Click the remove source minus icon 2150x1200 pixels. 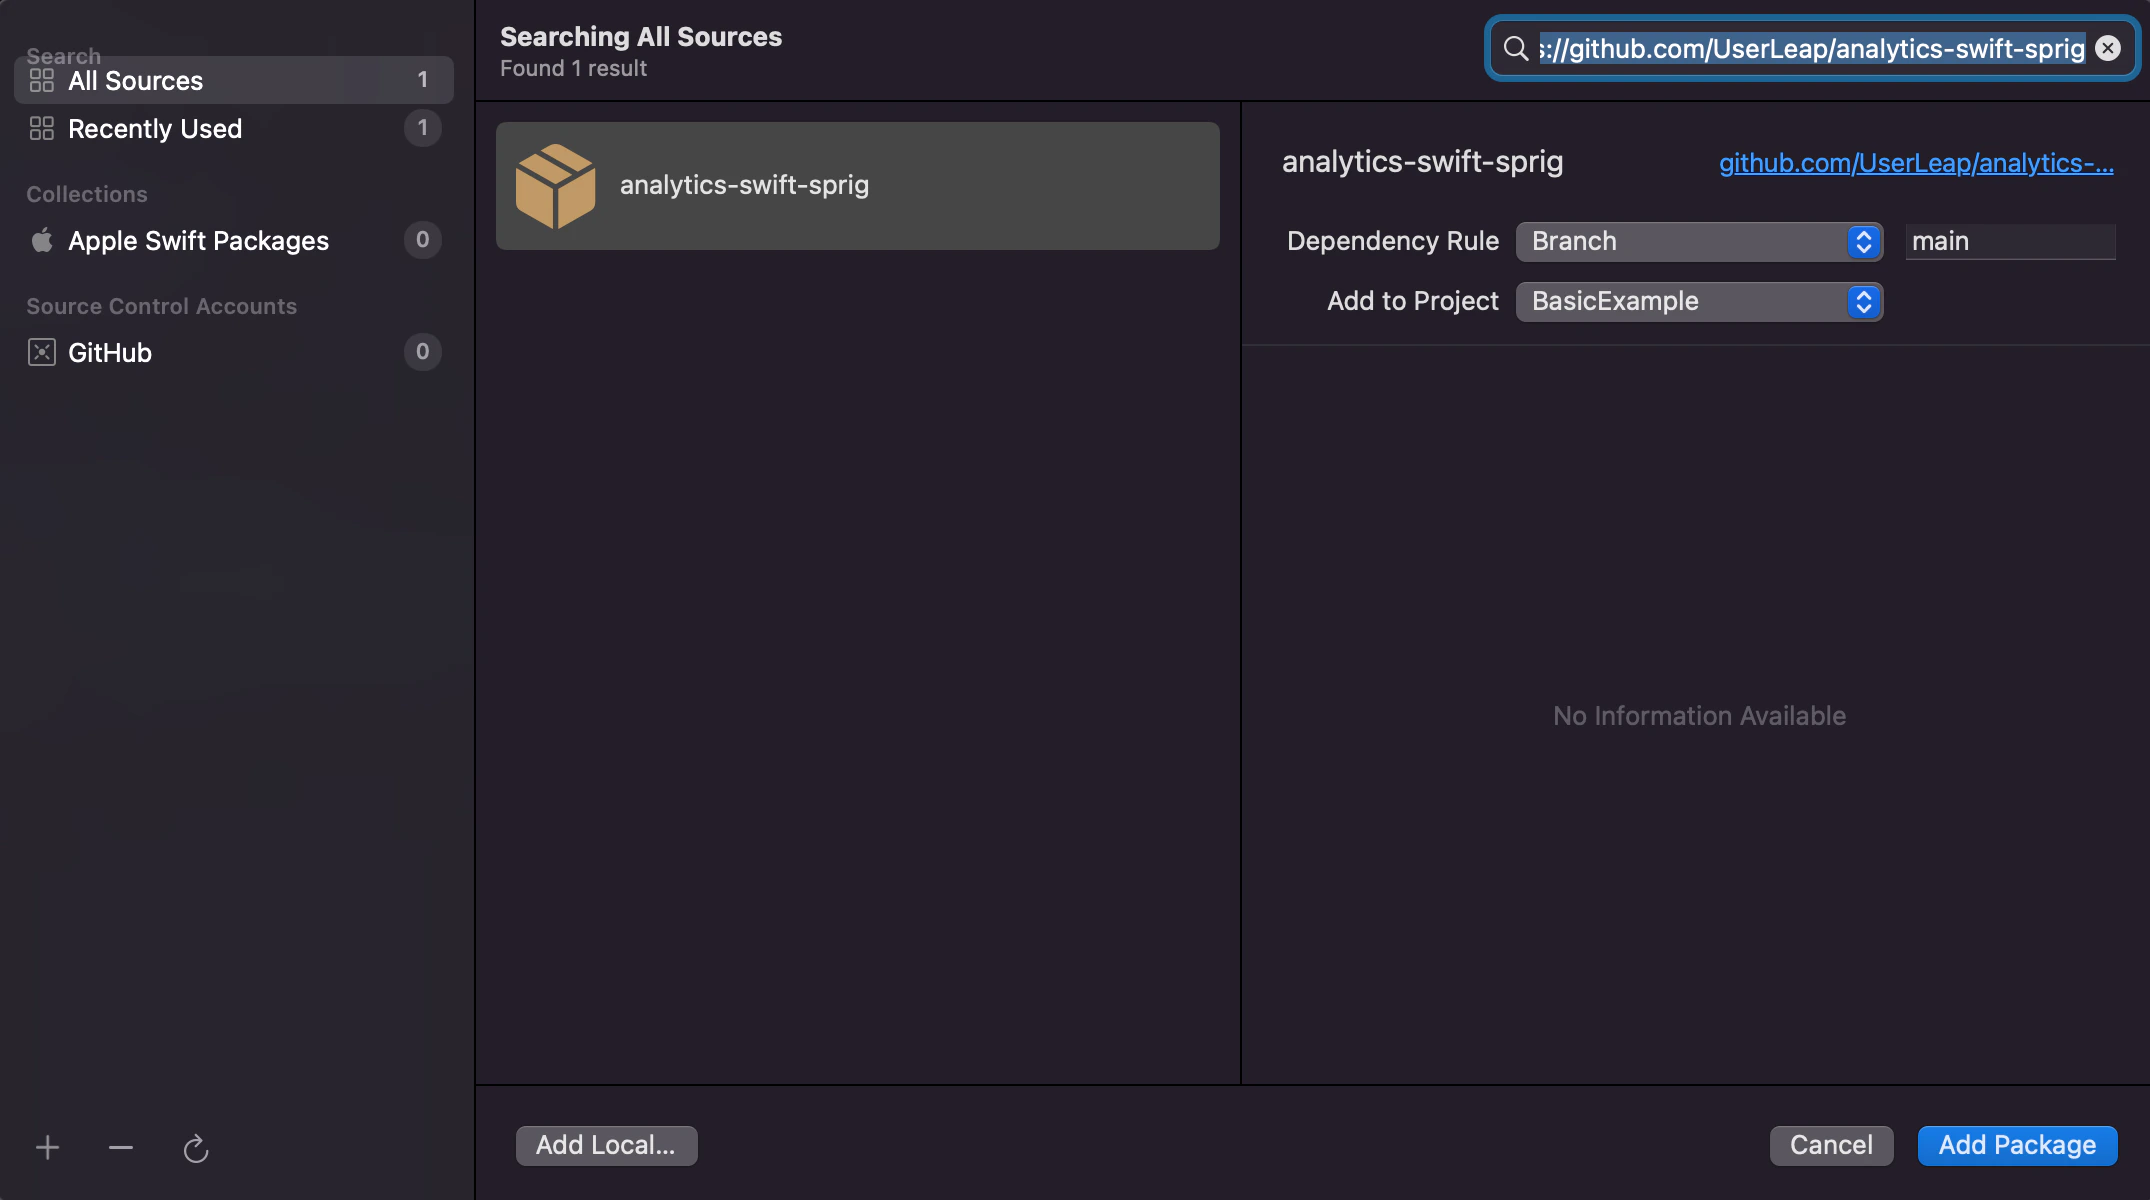point(121,1148)
